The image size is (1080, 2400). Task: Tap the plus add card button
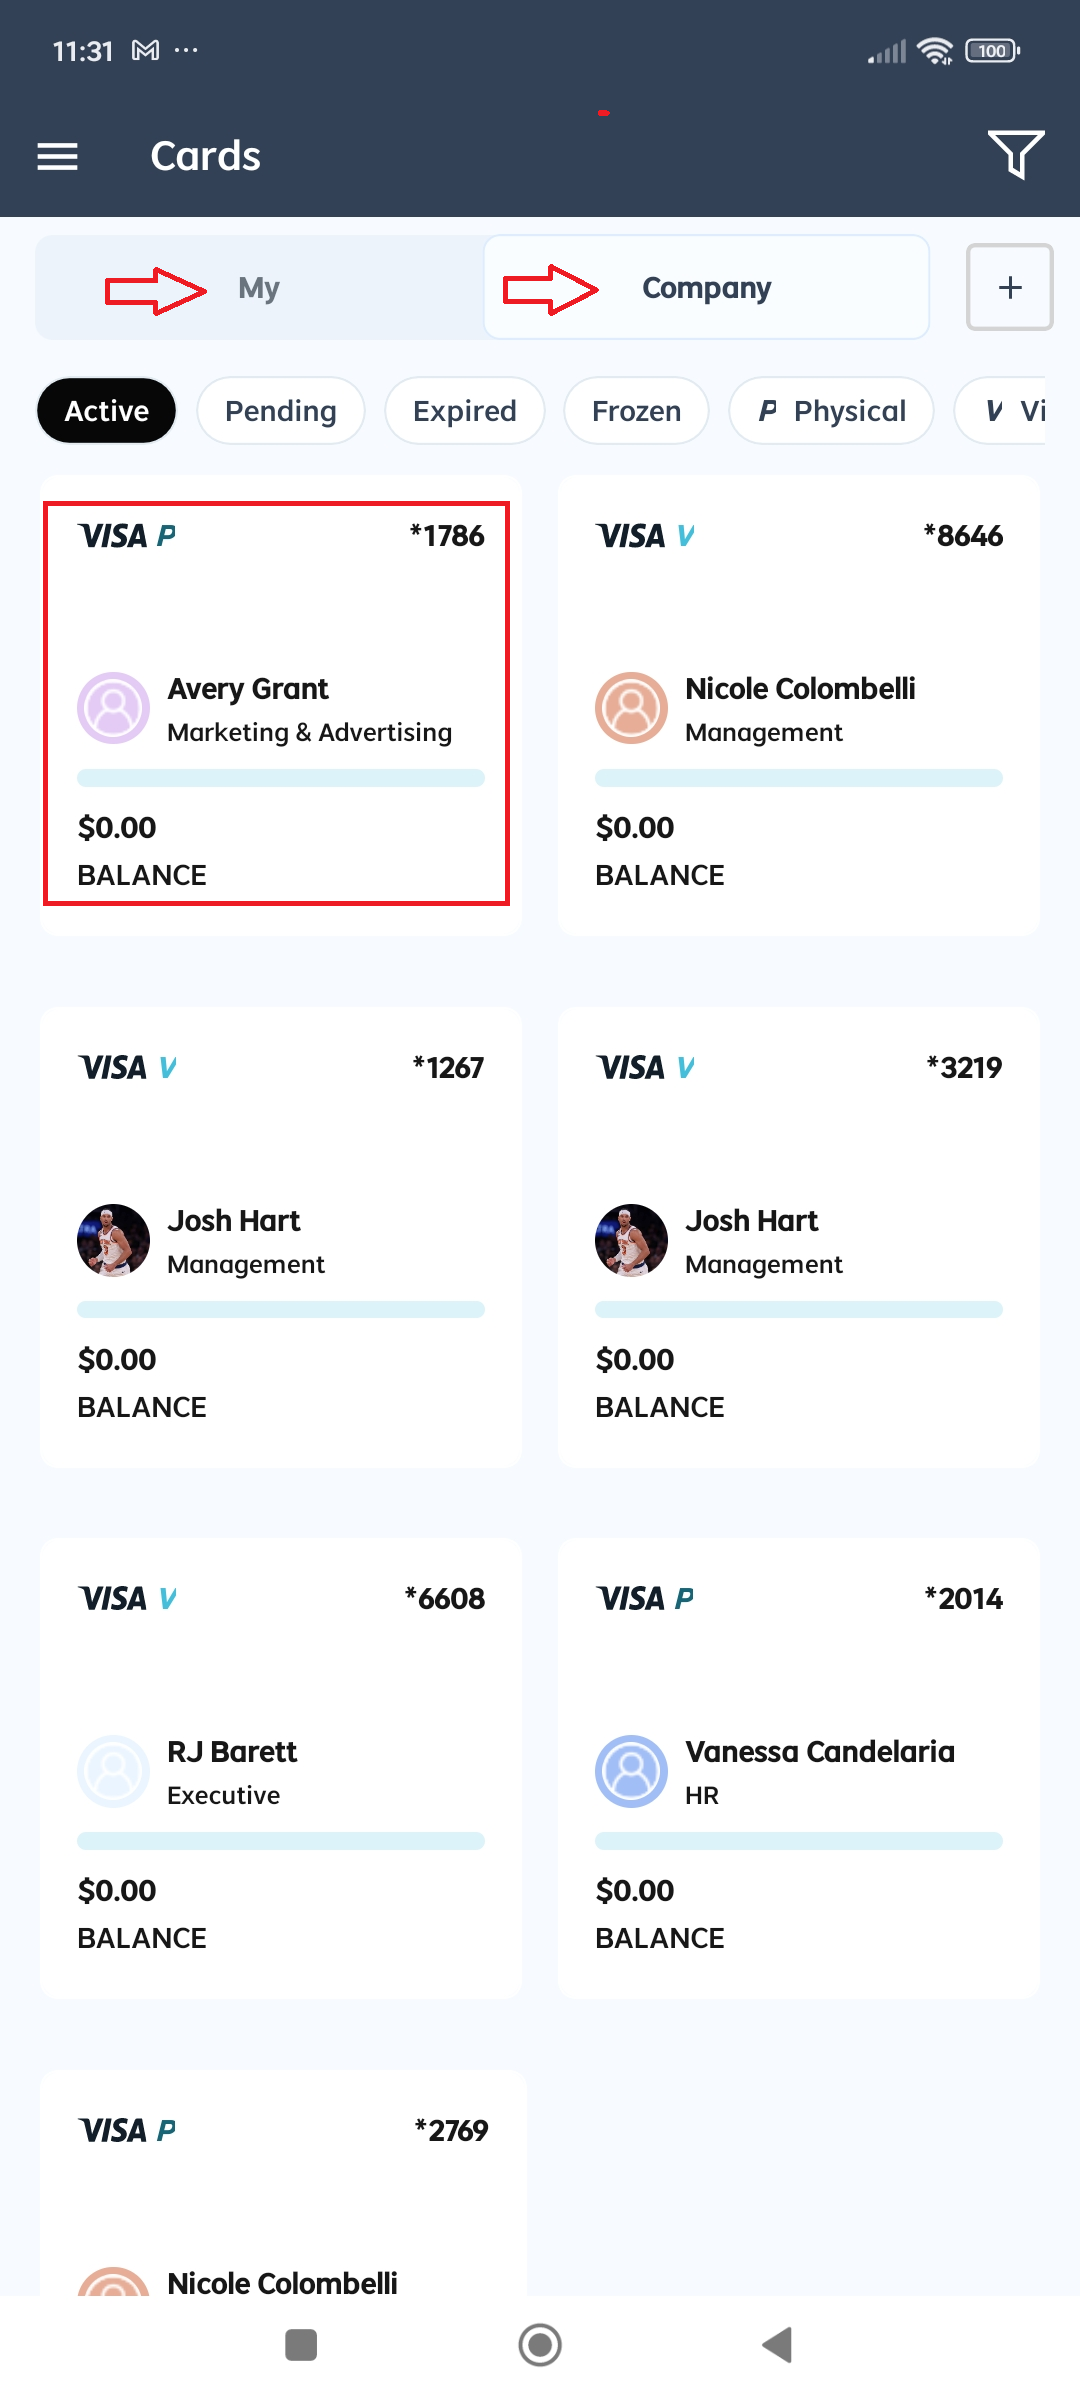point(1010,287)
